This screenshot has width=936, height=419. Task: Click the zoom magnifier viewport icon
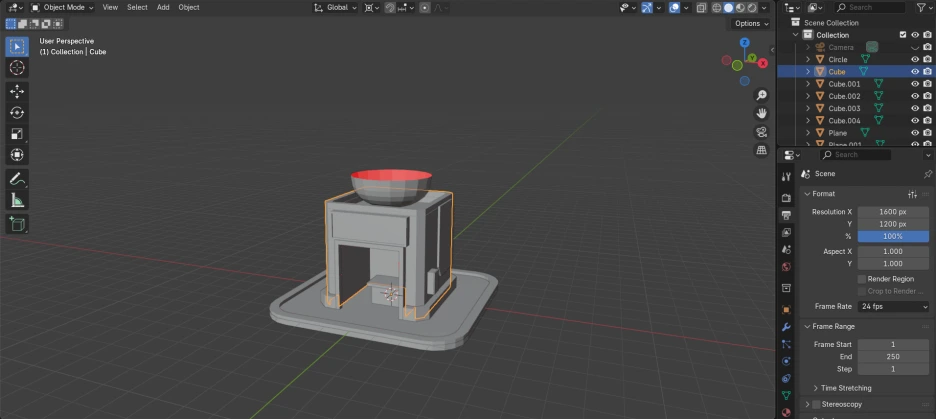(761, 95)
